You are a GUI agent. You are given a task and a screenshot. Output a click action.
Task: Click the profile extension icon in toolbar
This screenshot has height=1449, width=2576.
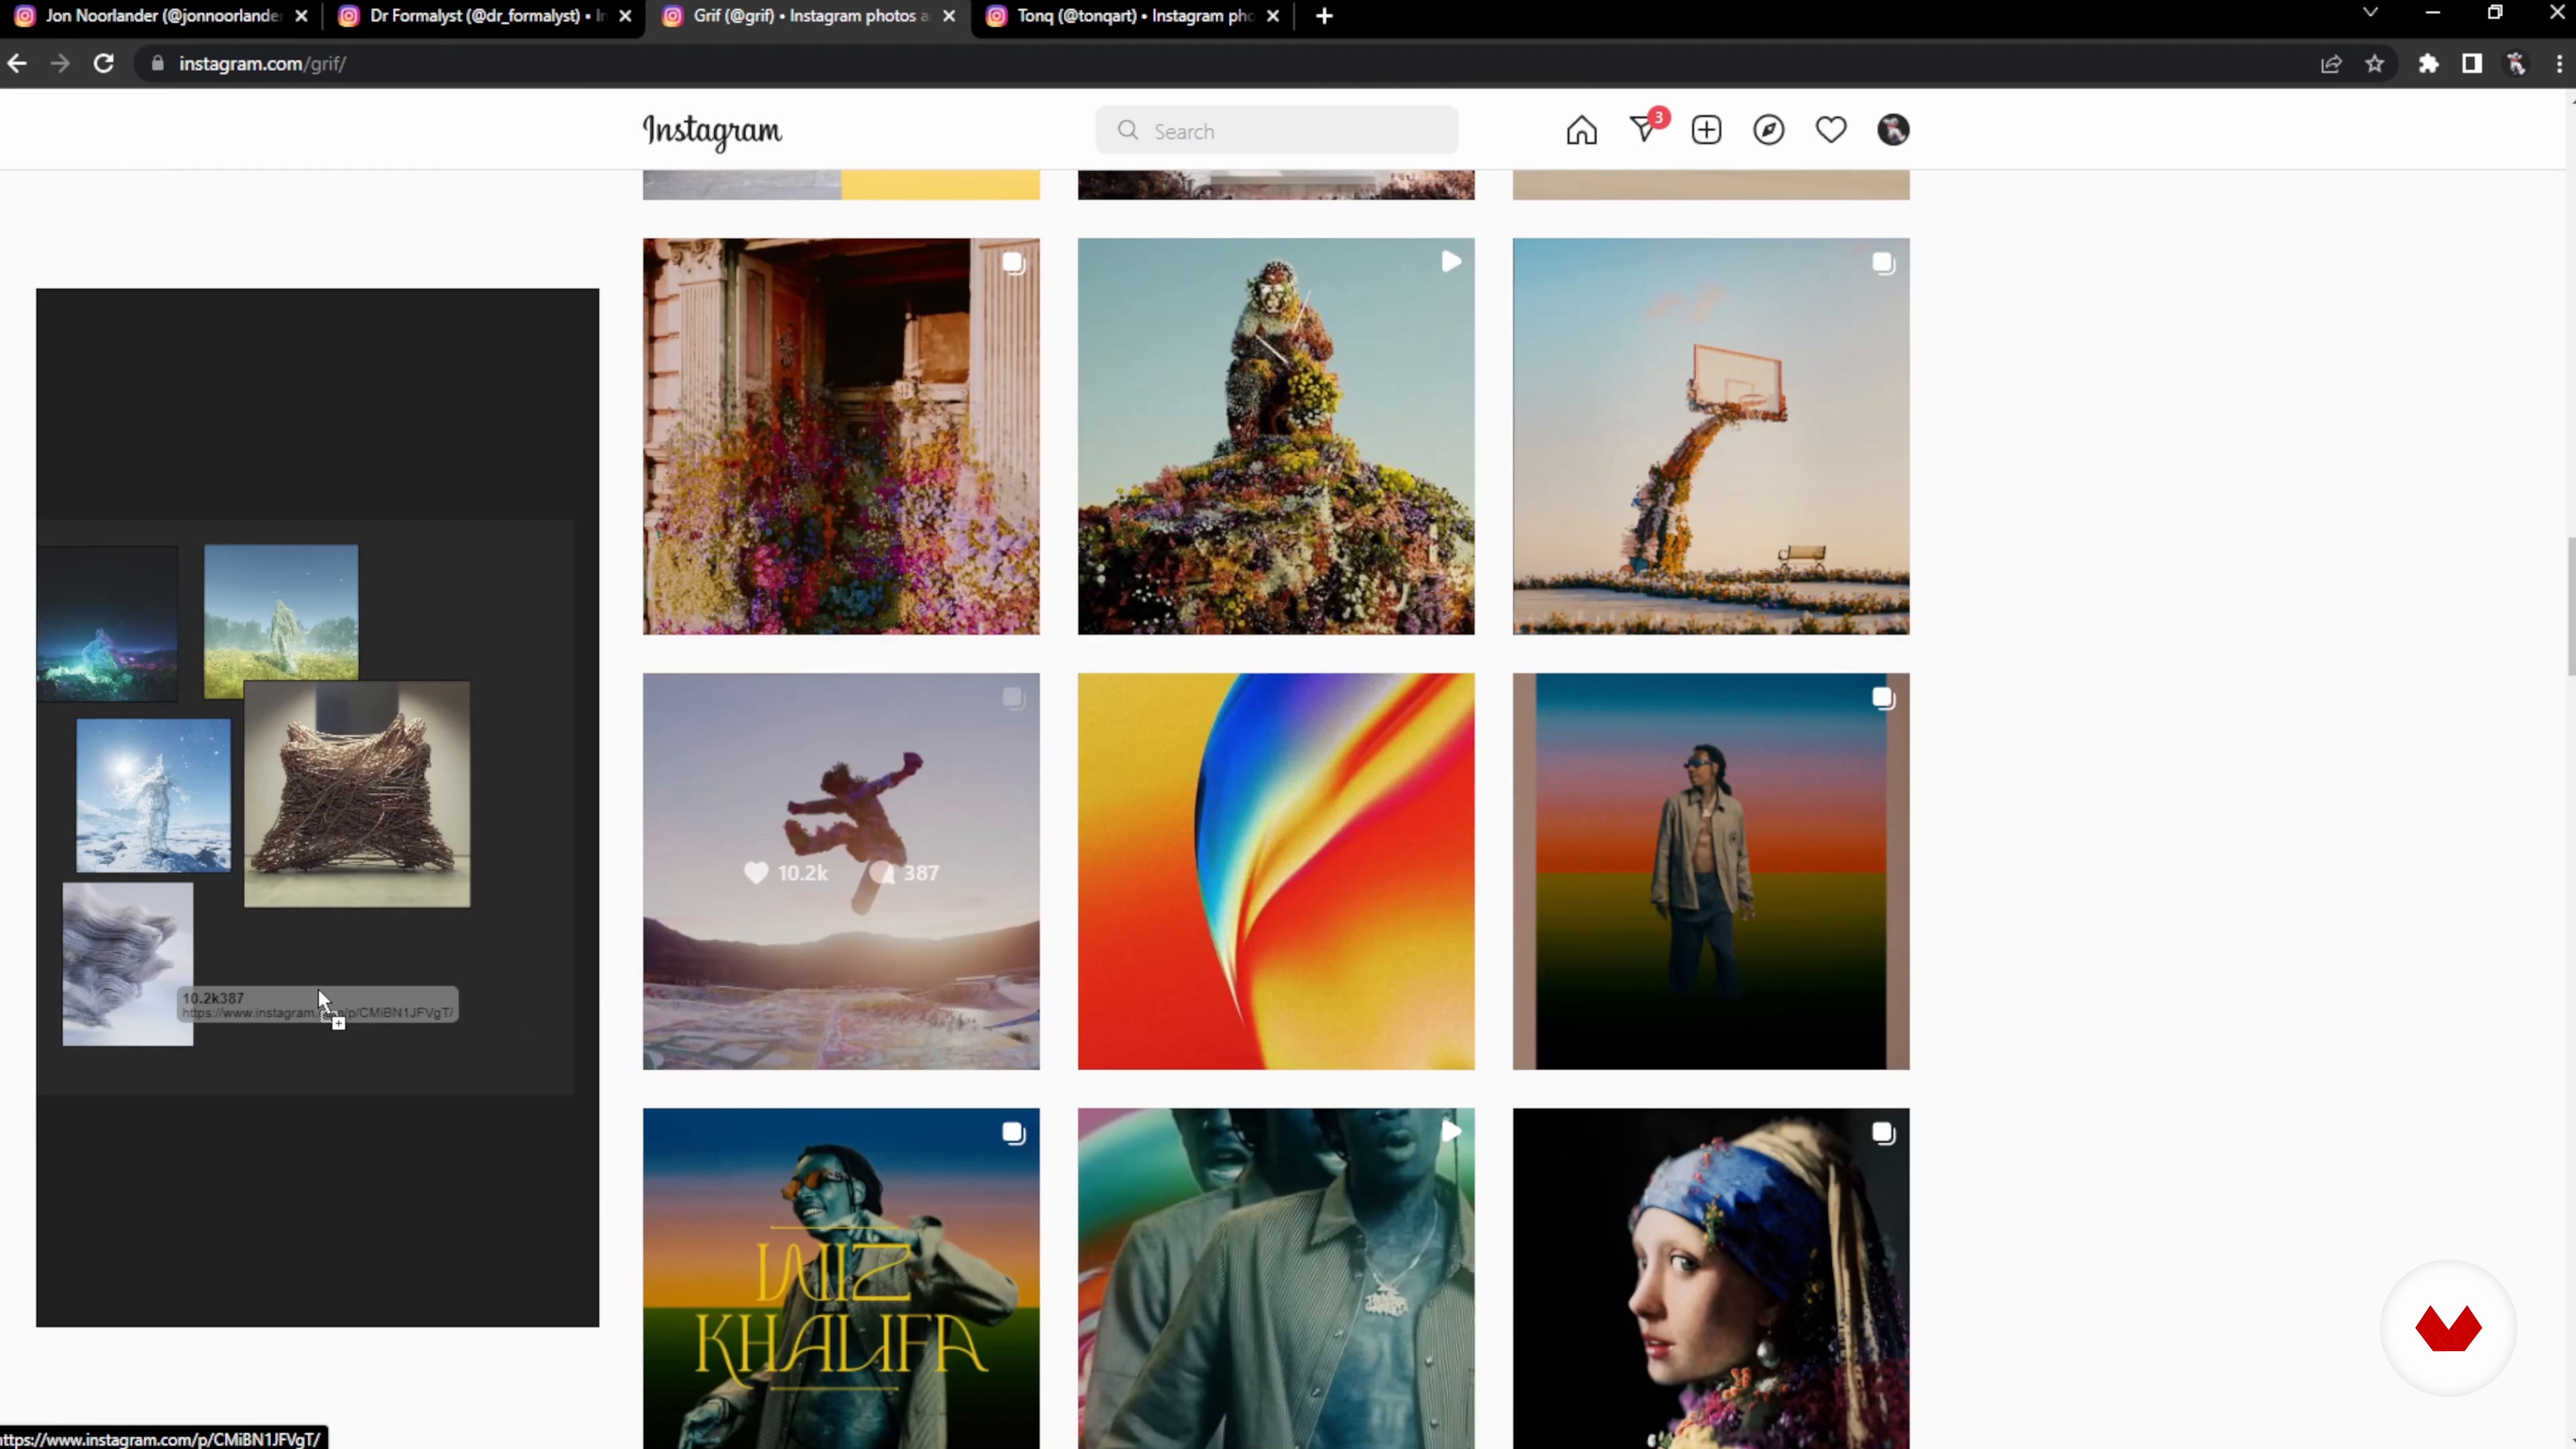pyautogui.click(x=2516, y=64)
